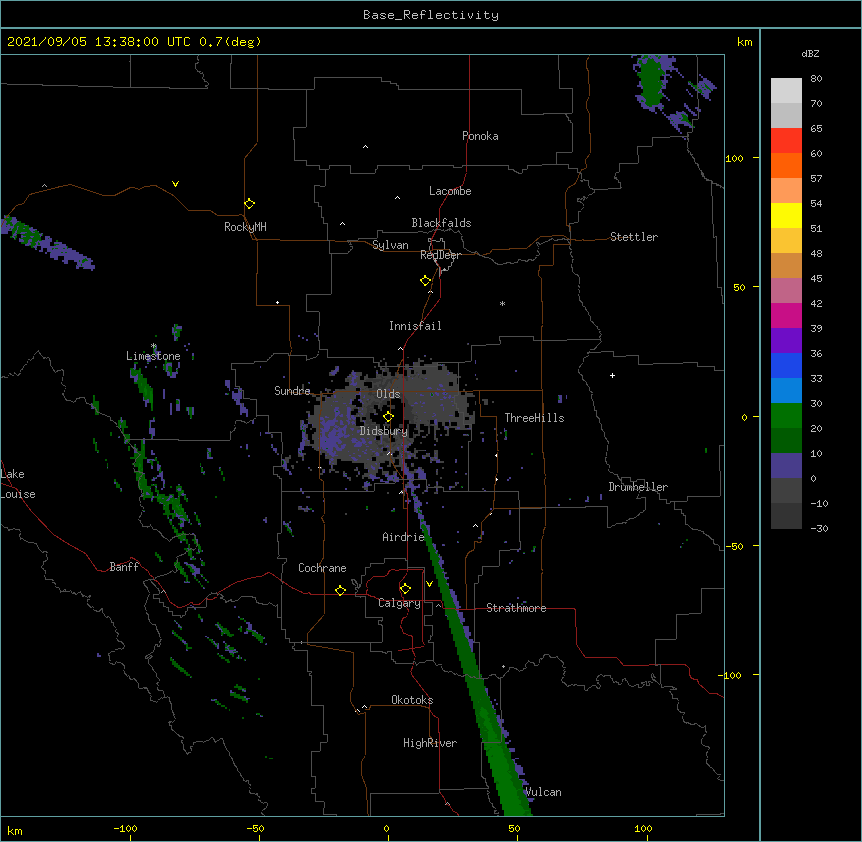Screen dimensions: 862x842
Task: Click the Lake Louise label
Action: pos(18,484)
